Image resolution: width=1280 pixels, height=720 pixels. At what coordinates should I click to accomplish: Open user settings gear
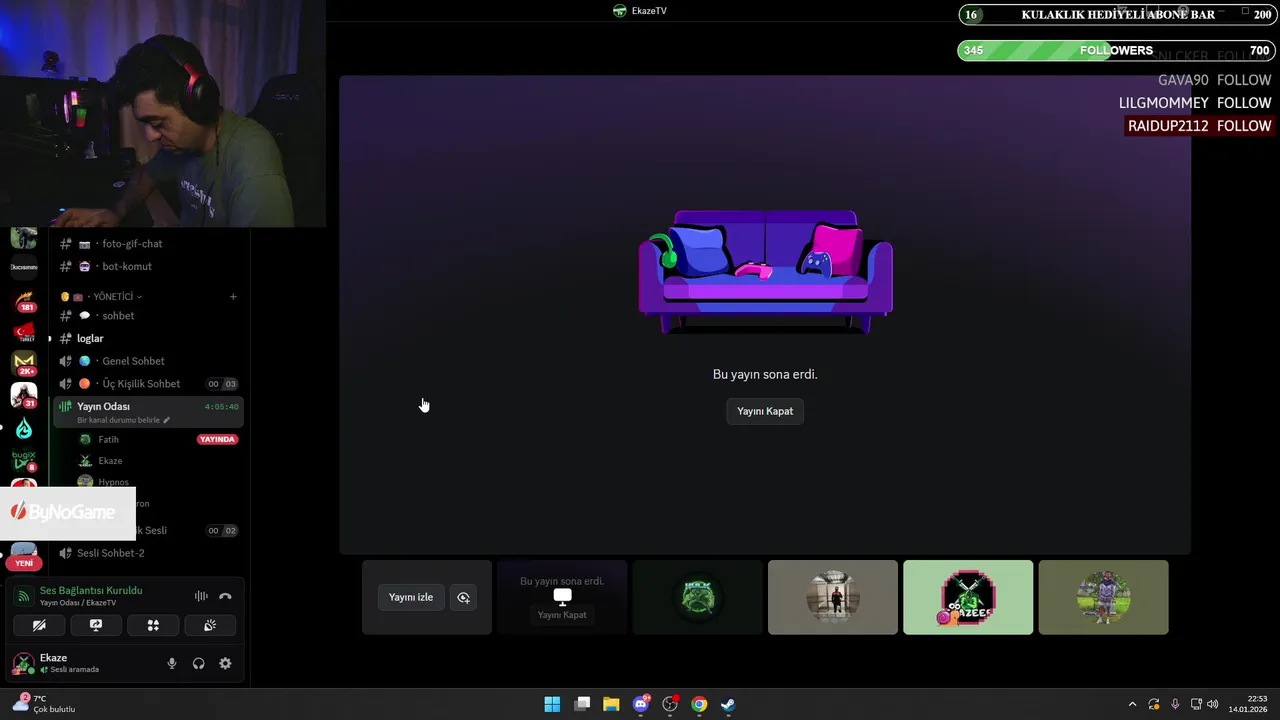pos(225,663)
